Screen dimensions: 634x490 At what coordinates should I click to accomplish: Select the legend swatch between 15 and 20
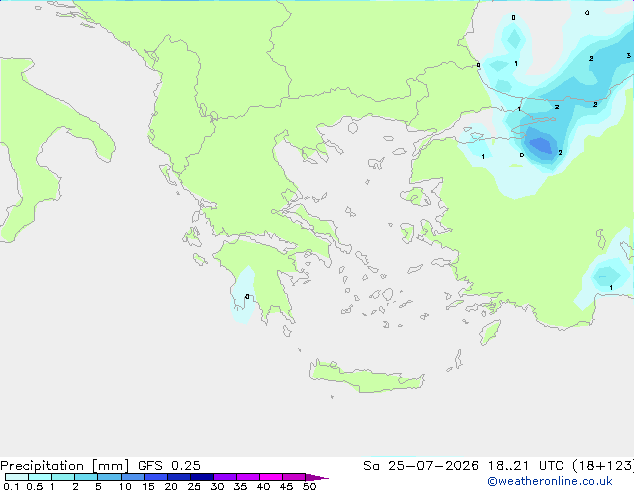(156, 477)
